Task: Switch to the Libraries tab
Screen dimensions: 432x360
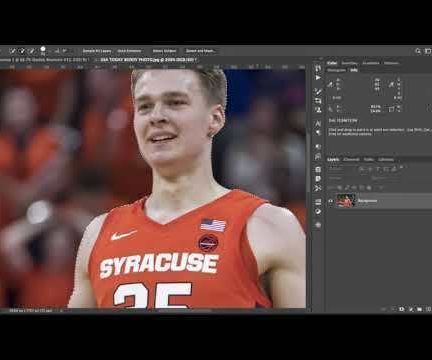Action: 386,160
